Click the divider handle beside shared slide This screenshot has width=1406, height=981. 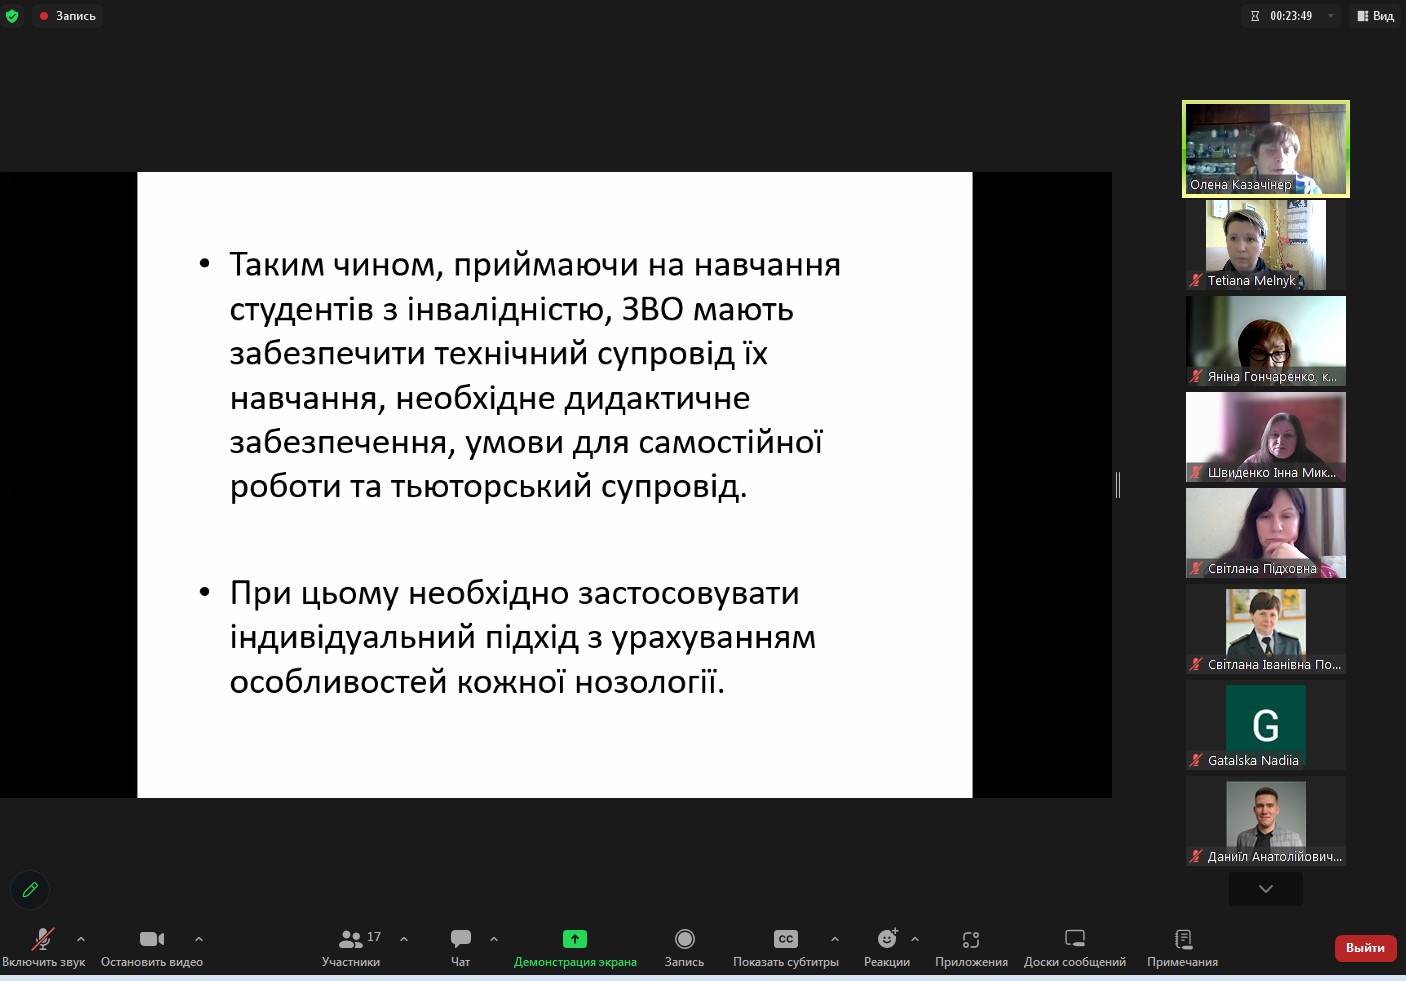pyautogui.click(x=1118, y=485)
